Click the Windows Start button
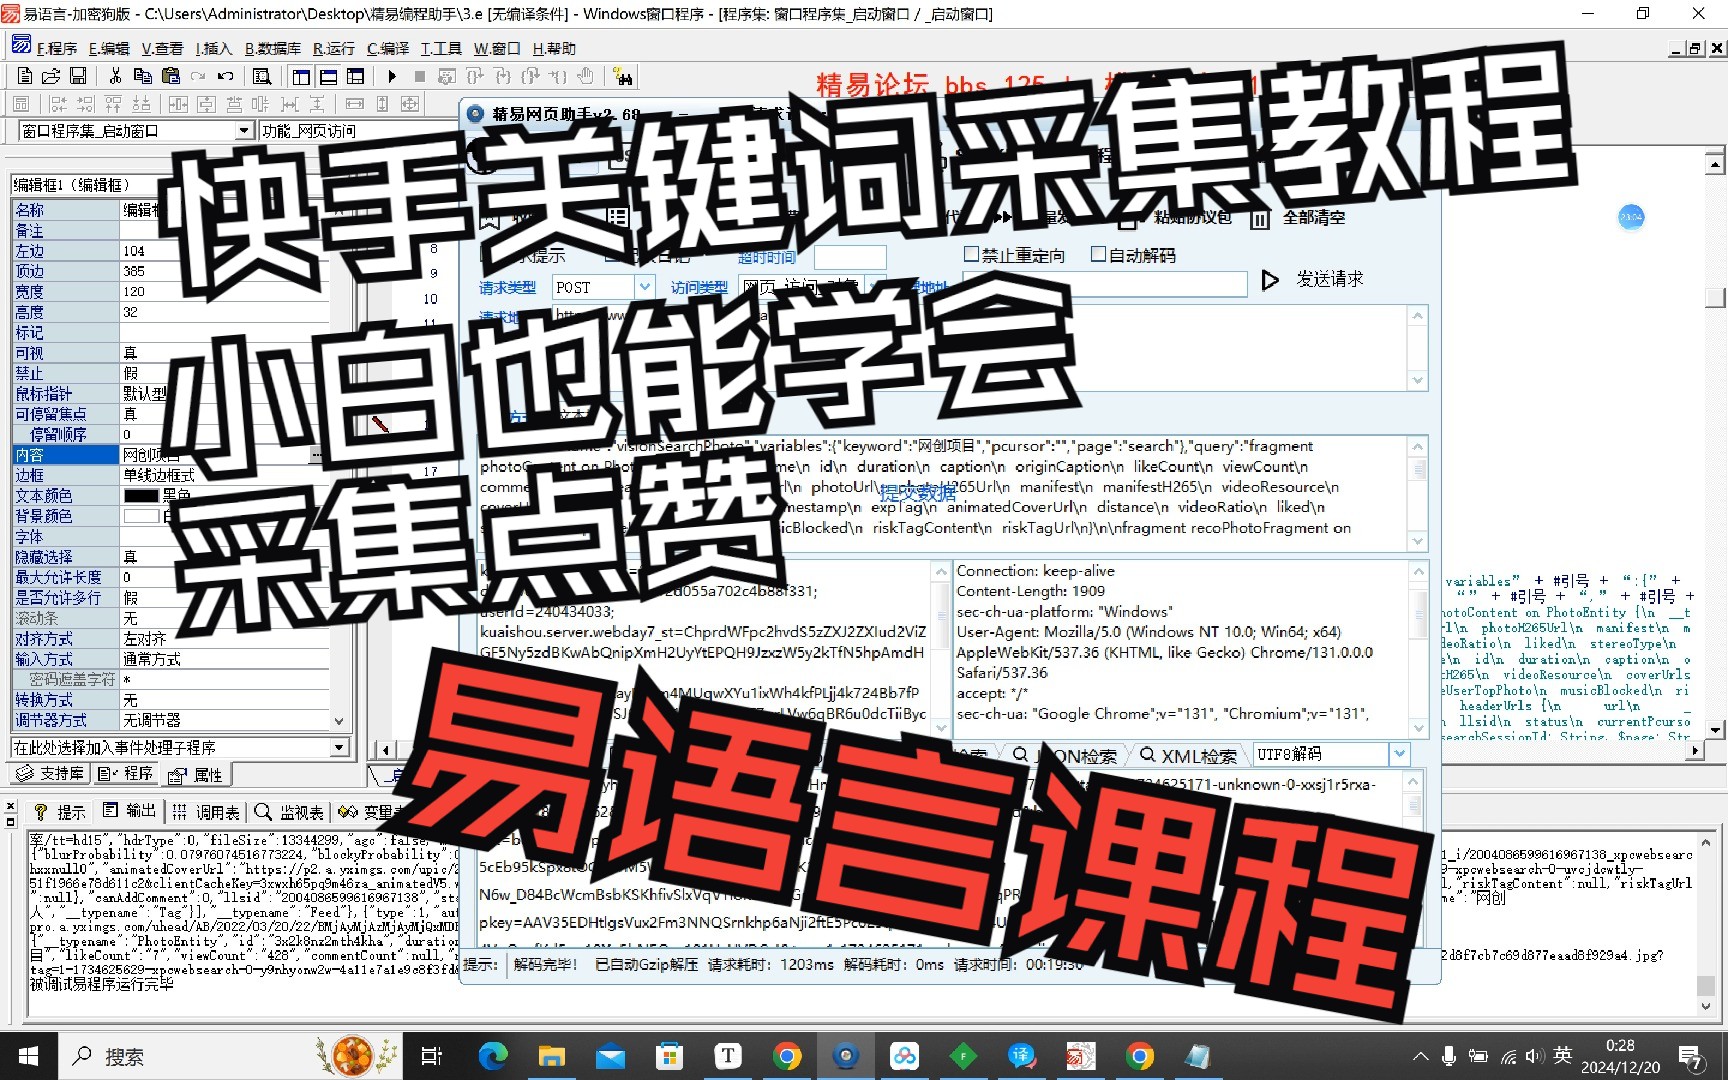 pos(28,1056)
